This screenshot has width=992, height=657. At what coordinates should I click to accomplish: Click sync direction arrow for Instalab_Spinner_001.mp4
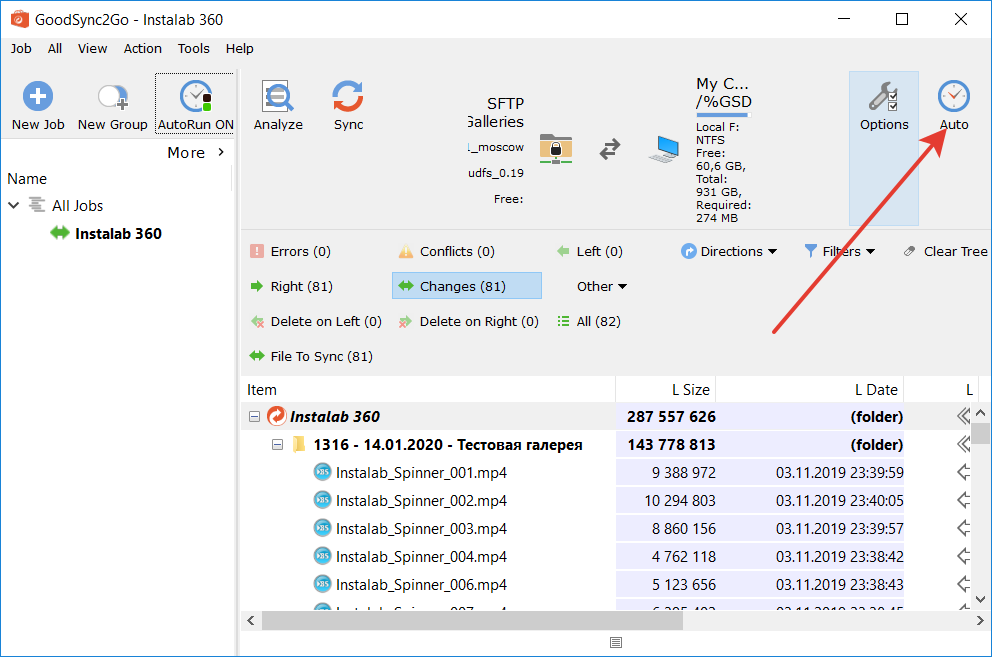pos(963,472)
